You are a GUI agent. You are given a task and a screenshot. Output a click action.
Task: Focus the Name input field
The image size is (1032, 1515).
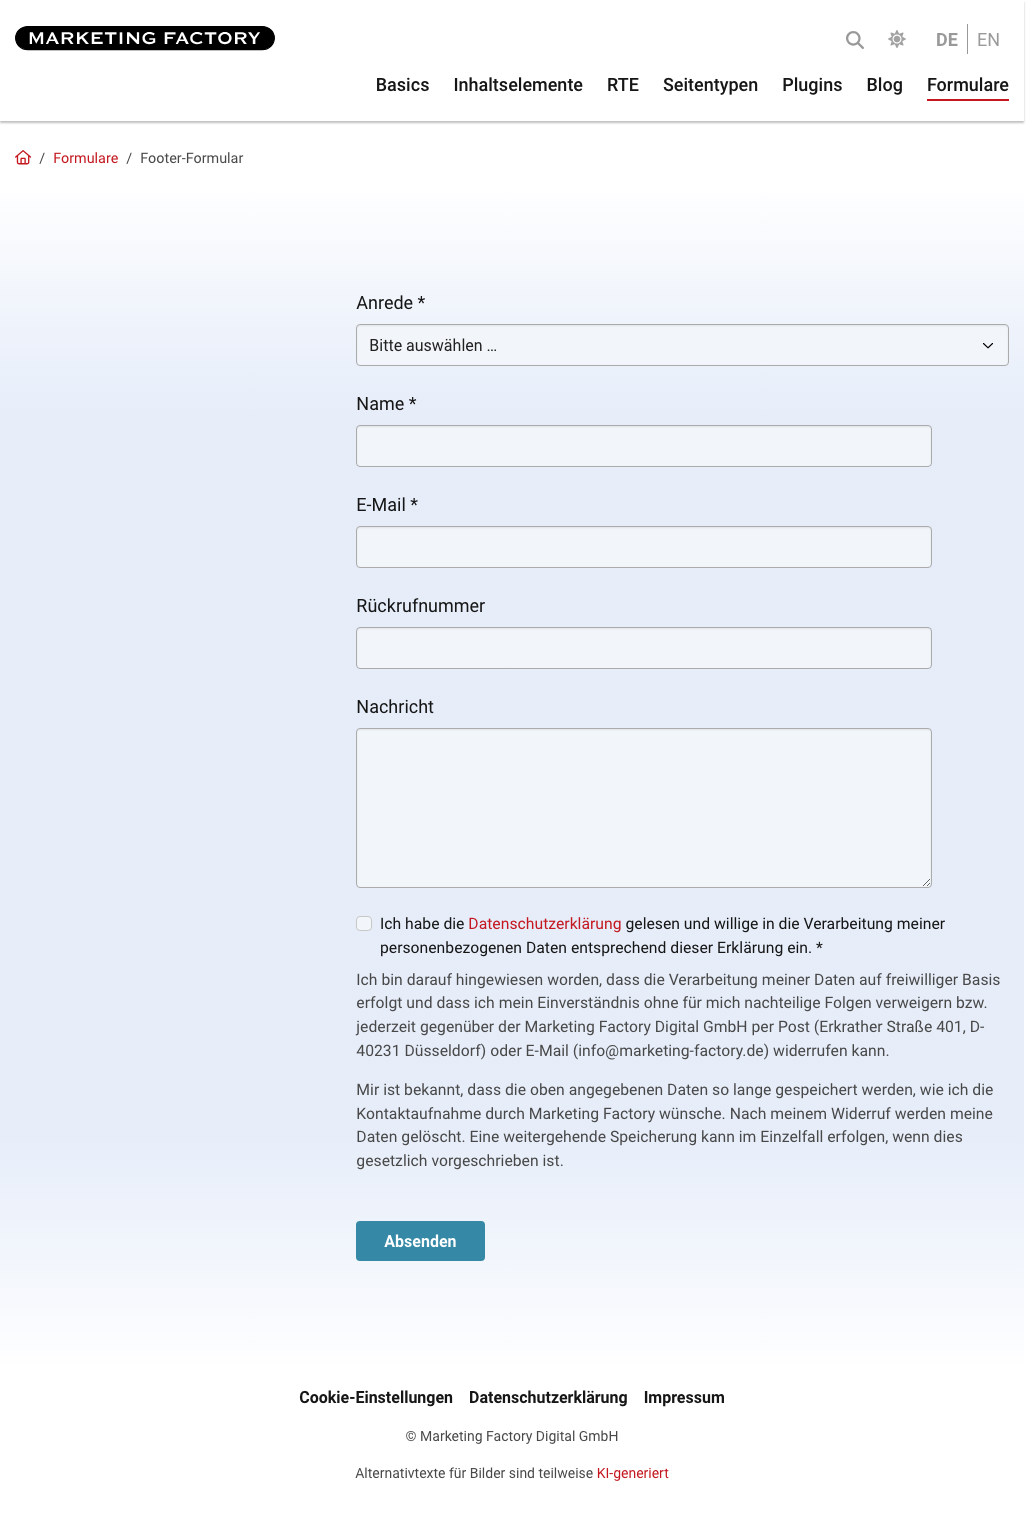644,446
